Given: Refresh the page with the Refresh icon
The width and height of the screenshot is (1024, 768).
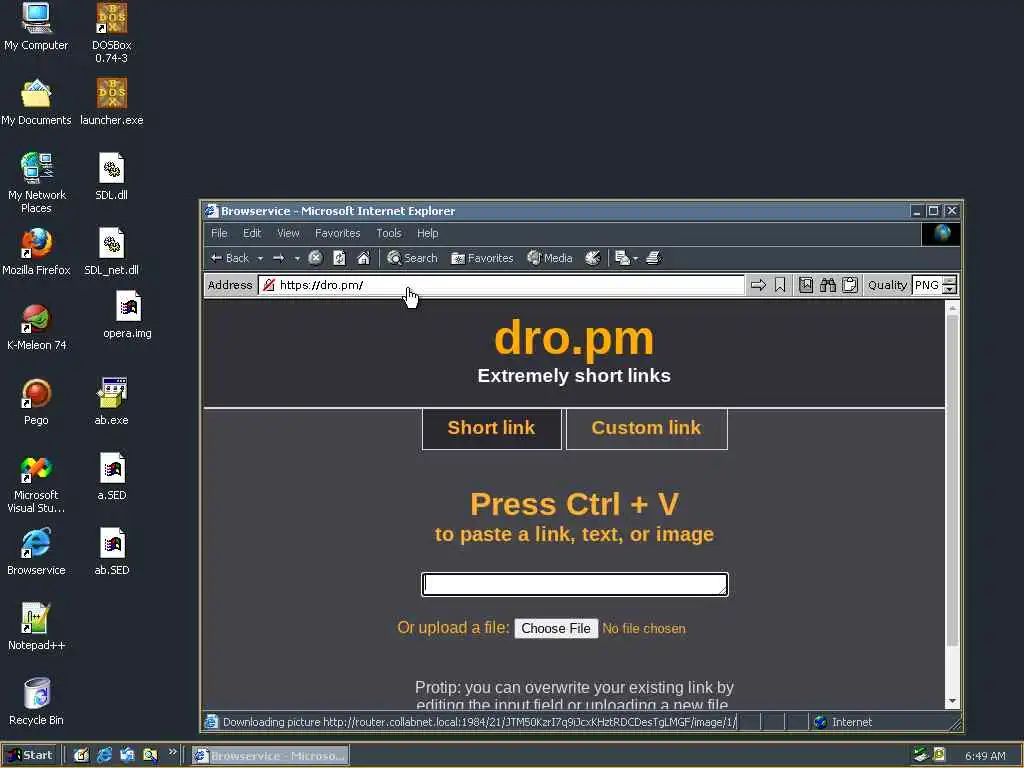Looking at the screenshot, I should 340,258.
